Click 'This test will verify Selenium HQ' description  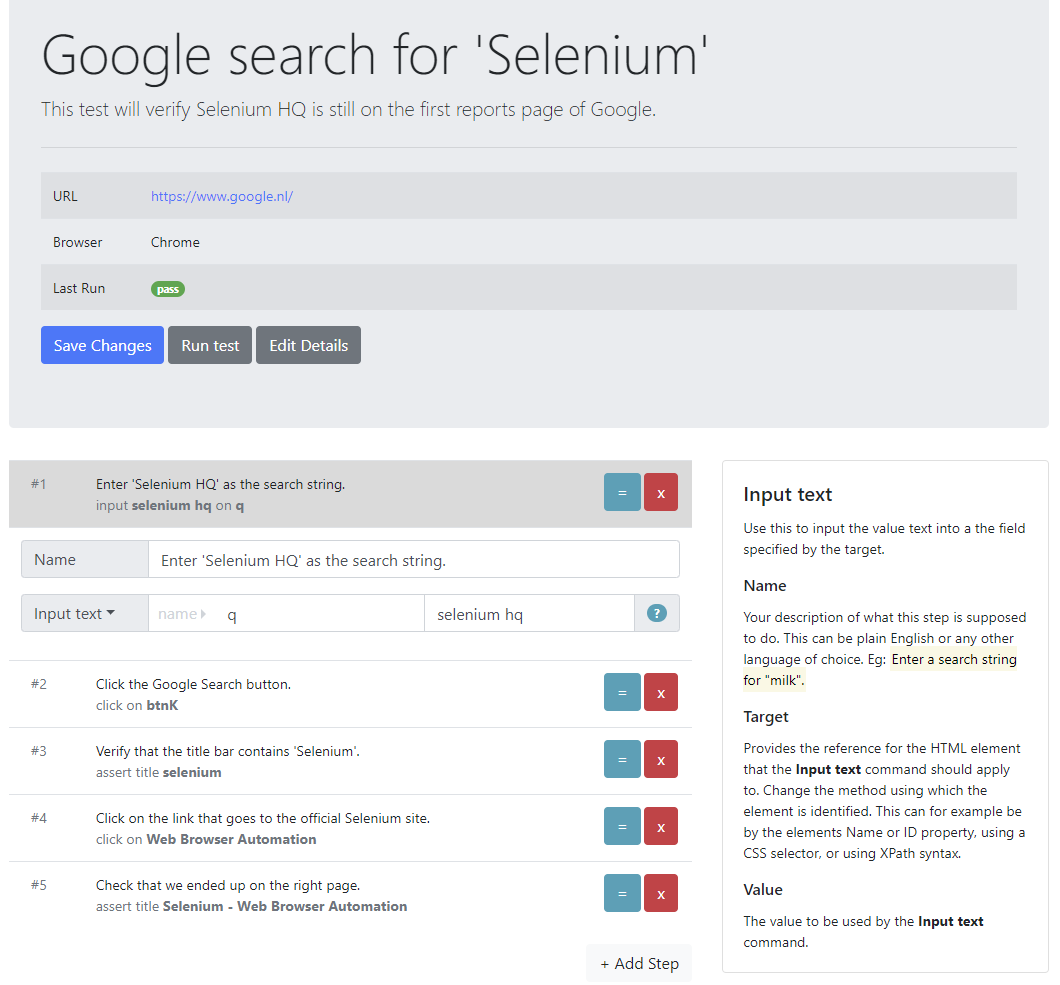(348, 110)
